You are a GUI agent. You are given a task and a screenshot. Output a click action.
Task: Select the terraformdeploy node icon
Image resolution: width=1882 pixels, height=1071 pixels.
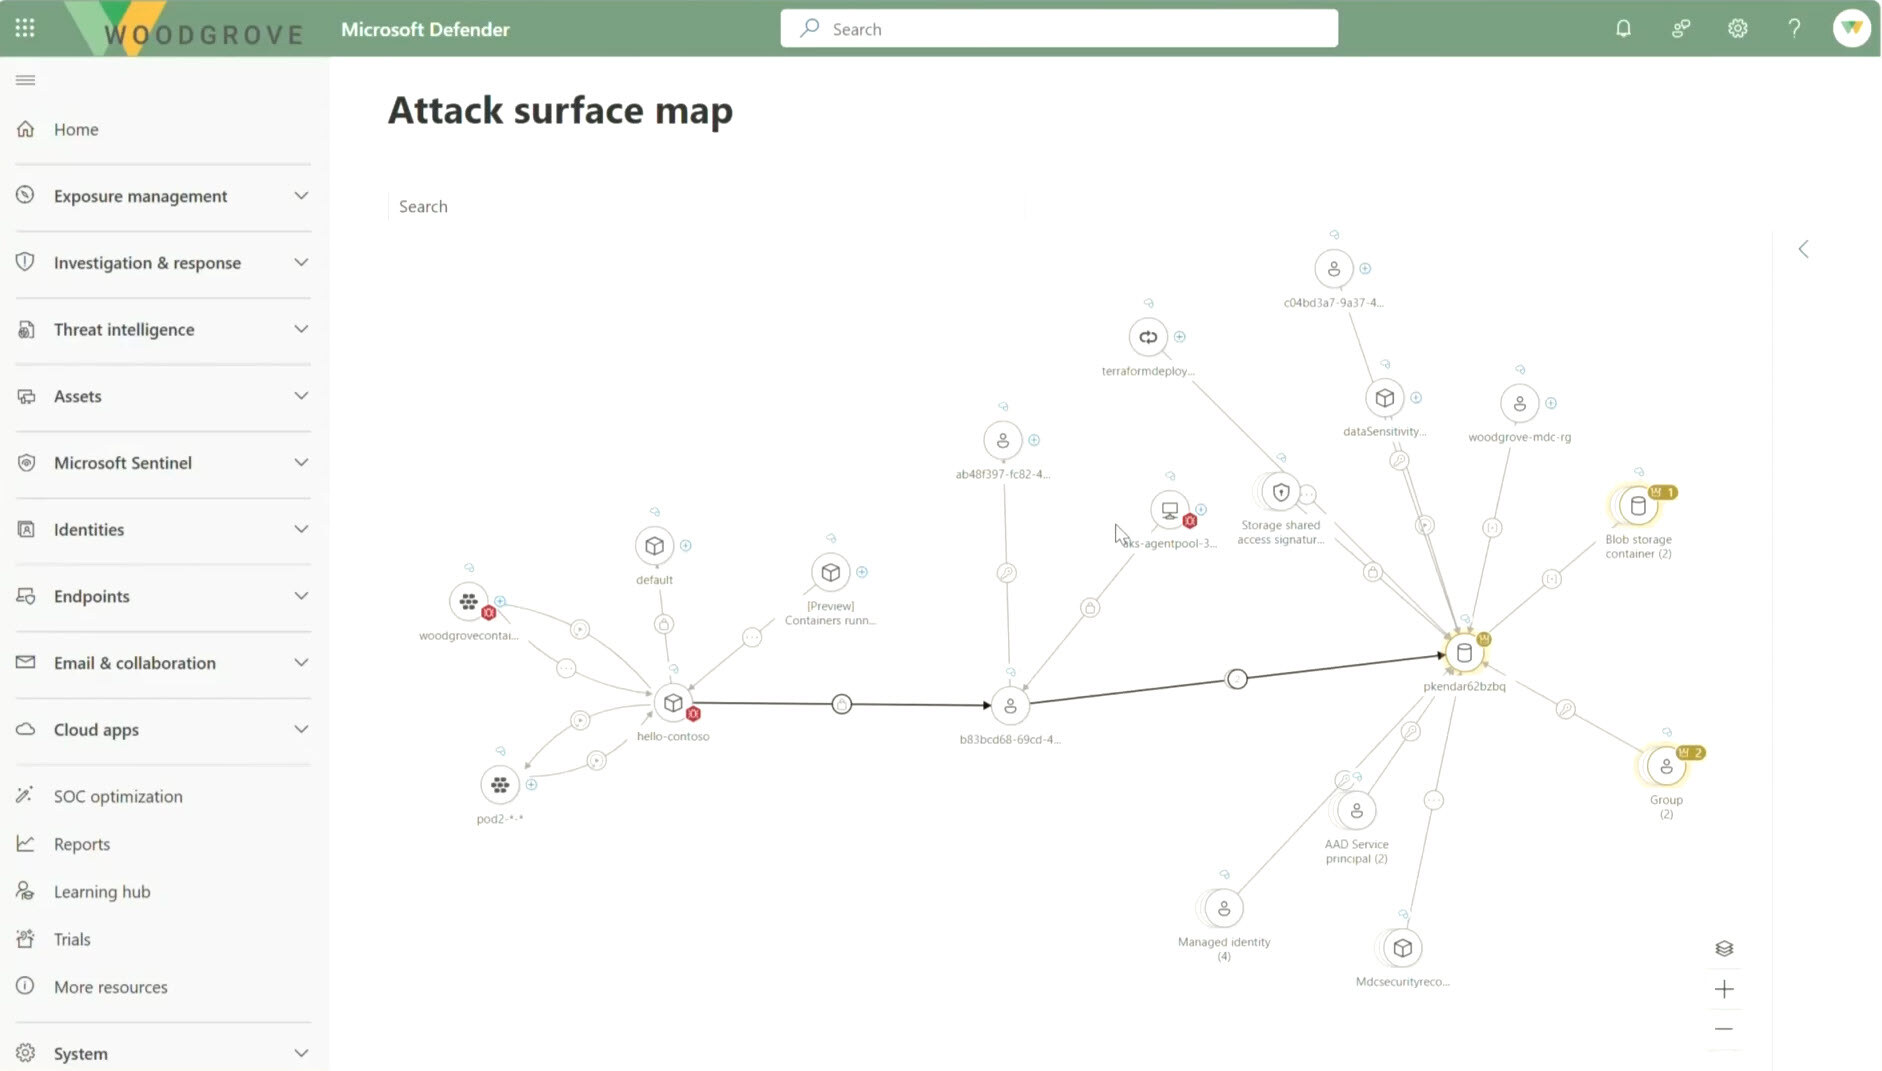(1148, 337)
